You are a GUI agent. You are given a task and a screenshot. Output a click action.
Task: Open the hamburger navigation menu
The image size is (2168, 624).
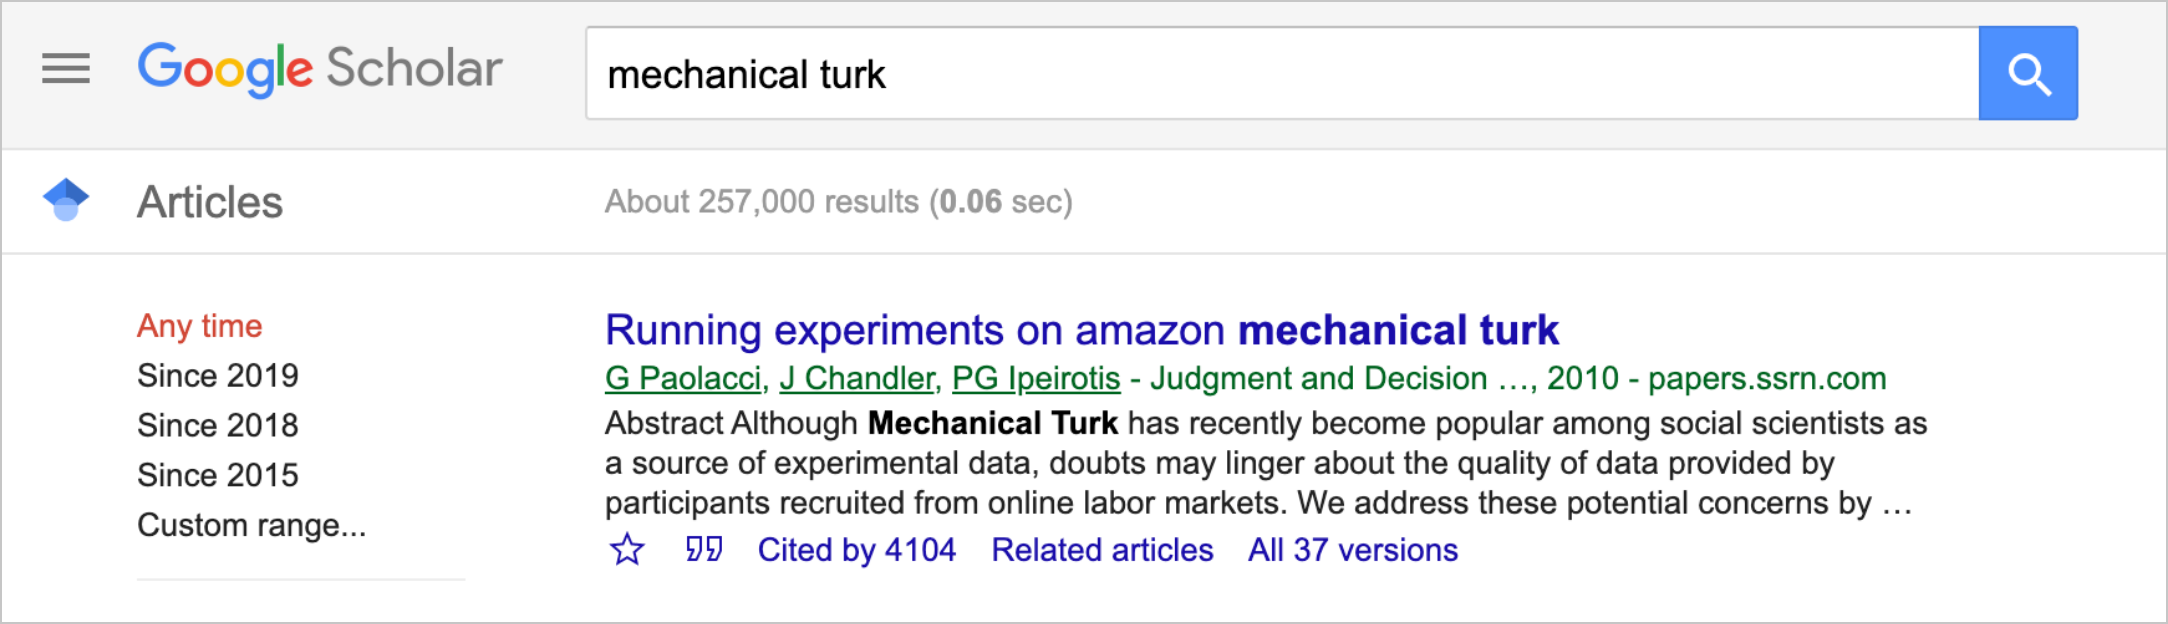(65, 70)
